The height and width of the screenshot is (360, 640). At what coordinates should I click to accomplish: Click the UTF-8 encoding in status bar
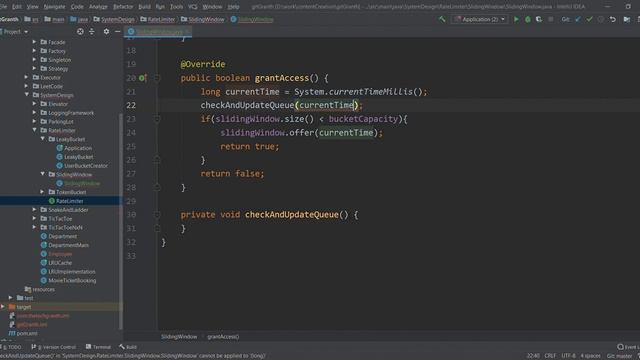(x=569, y=356)
